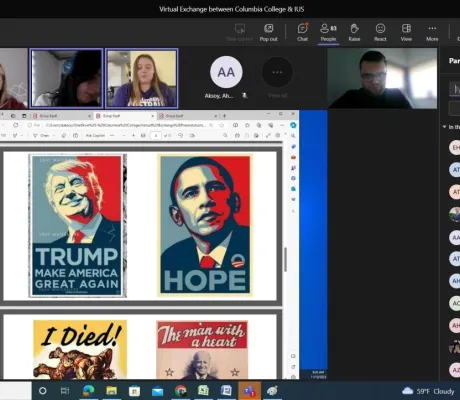Image resolution: width=460 pixels, height=400 pixels.
Task: Open a new browser tab with plus button
Action: (x=224, y=116)
